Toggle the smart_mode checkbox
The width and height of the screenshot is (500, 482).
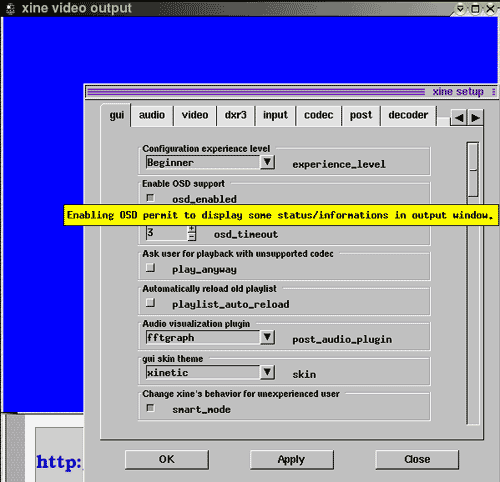coord(150,408)
